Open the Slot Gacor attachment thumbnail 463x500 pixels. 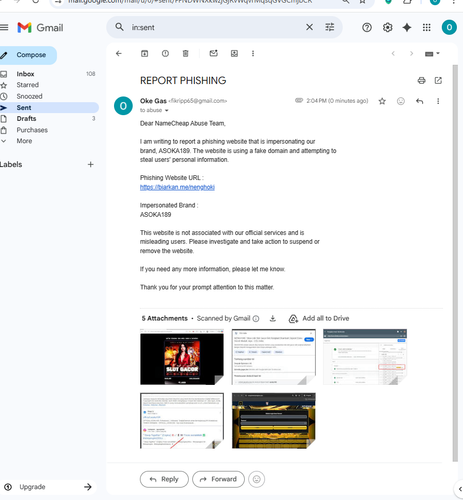[182, 357]
